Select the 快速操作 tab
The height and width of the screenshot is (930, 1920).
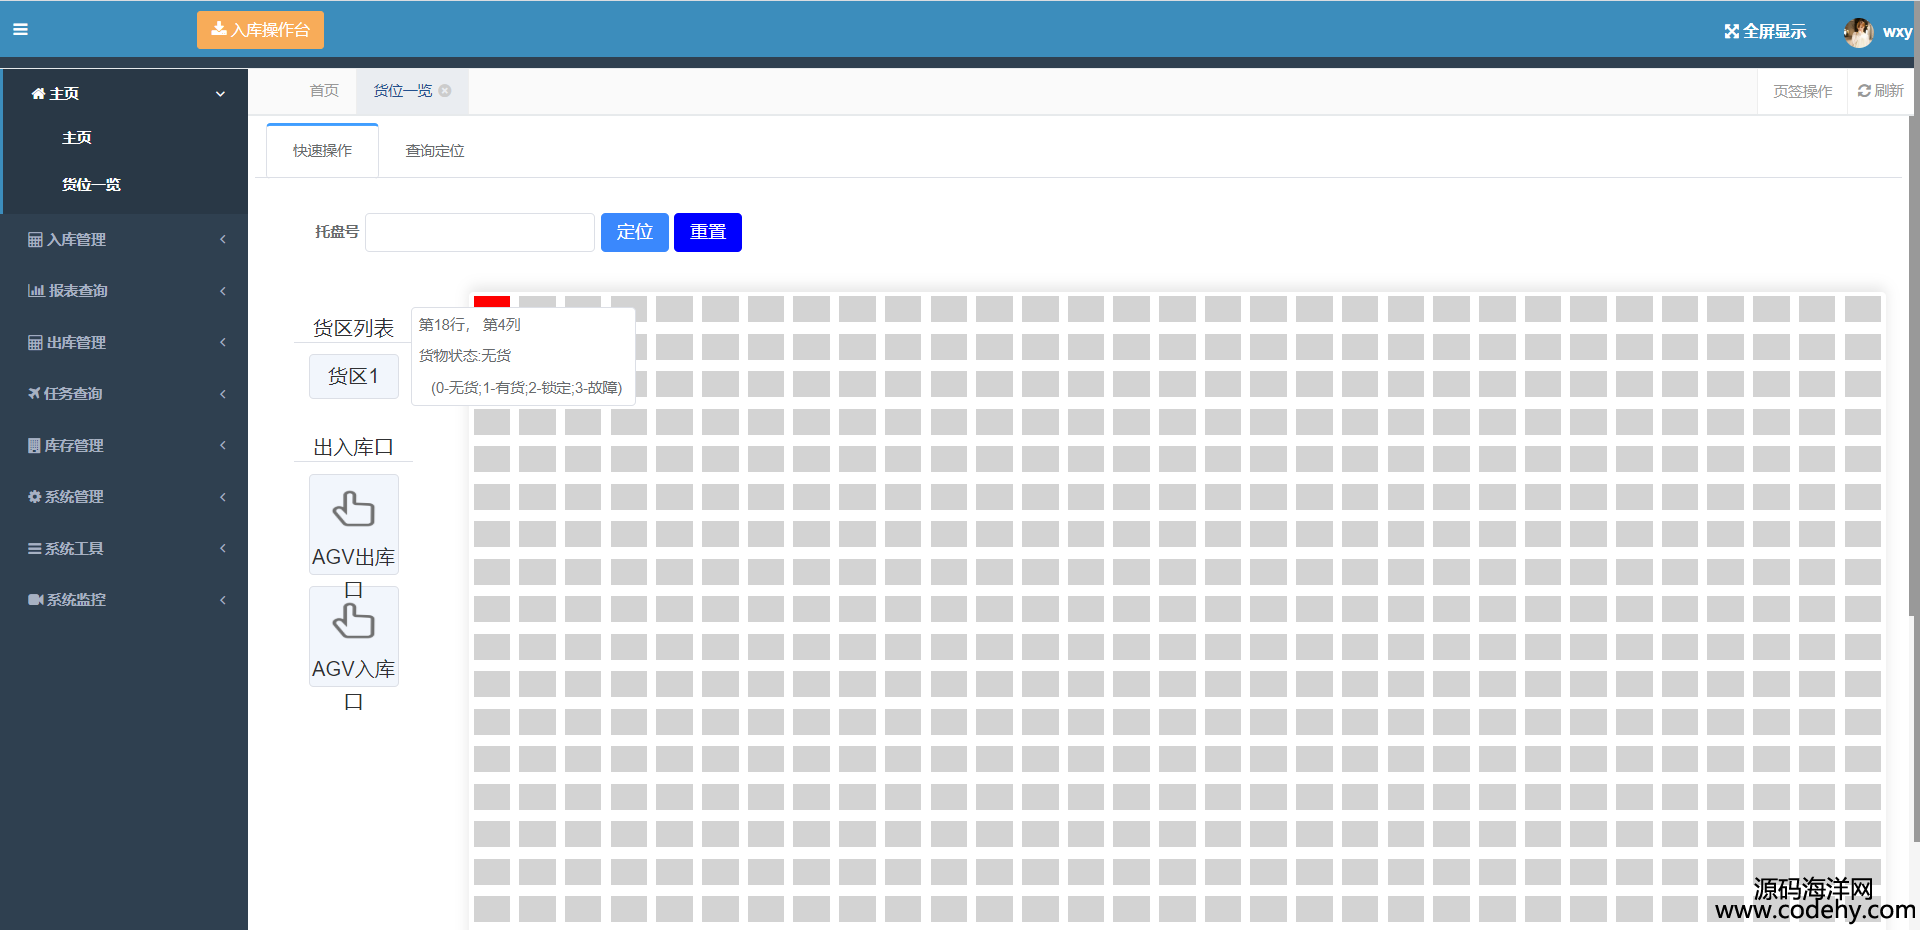pyautogui.click(x=322, y=151)
